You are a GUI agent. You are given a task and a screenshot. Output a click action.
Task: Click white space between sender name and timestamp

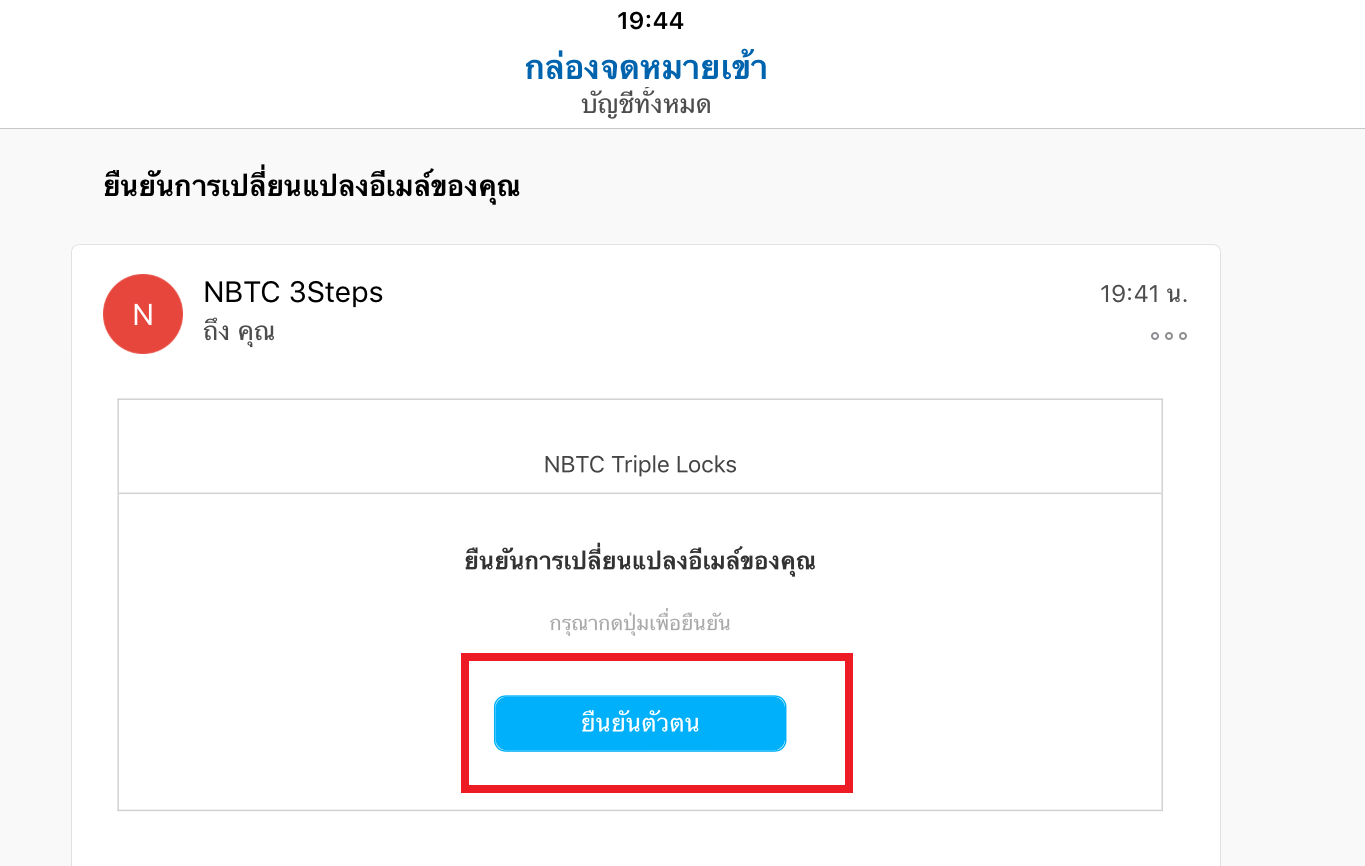(740, 294)
